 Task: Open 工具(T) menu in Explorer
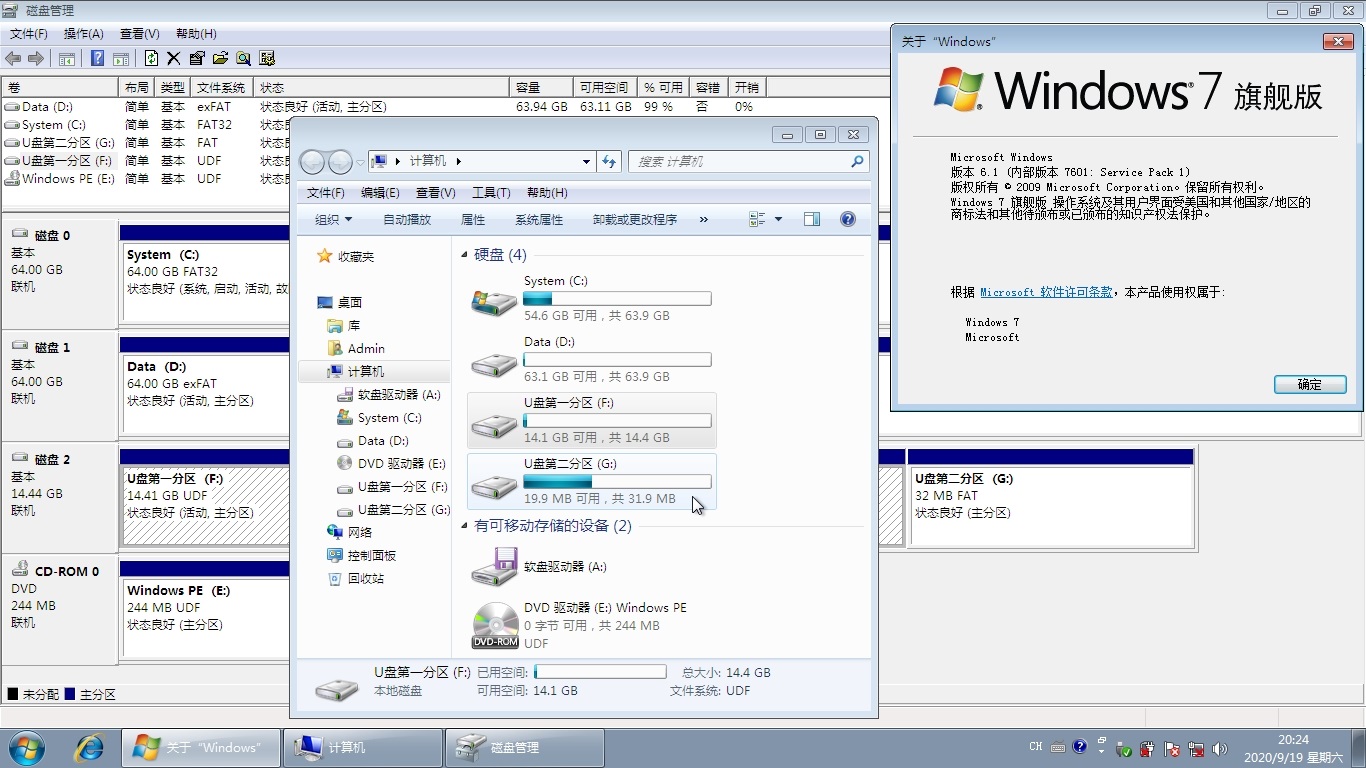point(490,193)
